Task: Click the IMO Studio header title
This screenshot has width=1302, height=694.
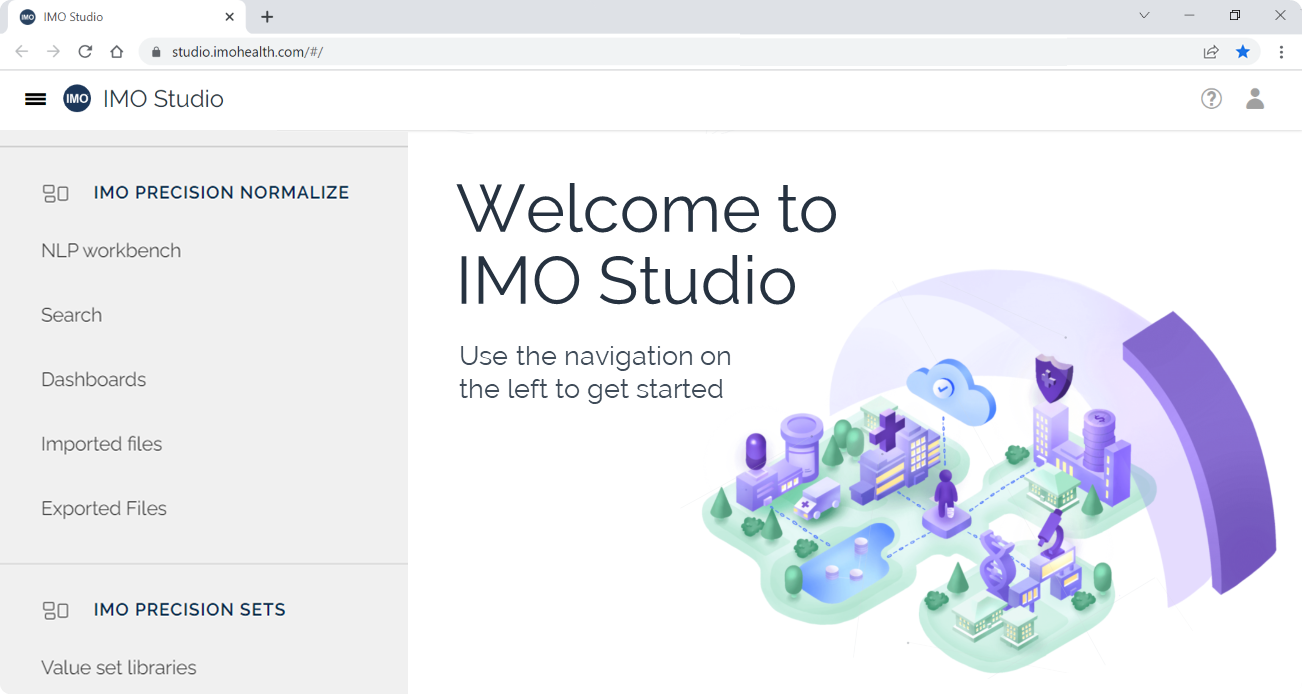Action: [163, 99]
